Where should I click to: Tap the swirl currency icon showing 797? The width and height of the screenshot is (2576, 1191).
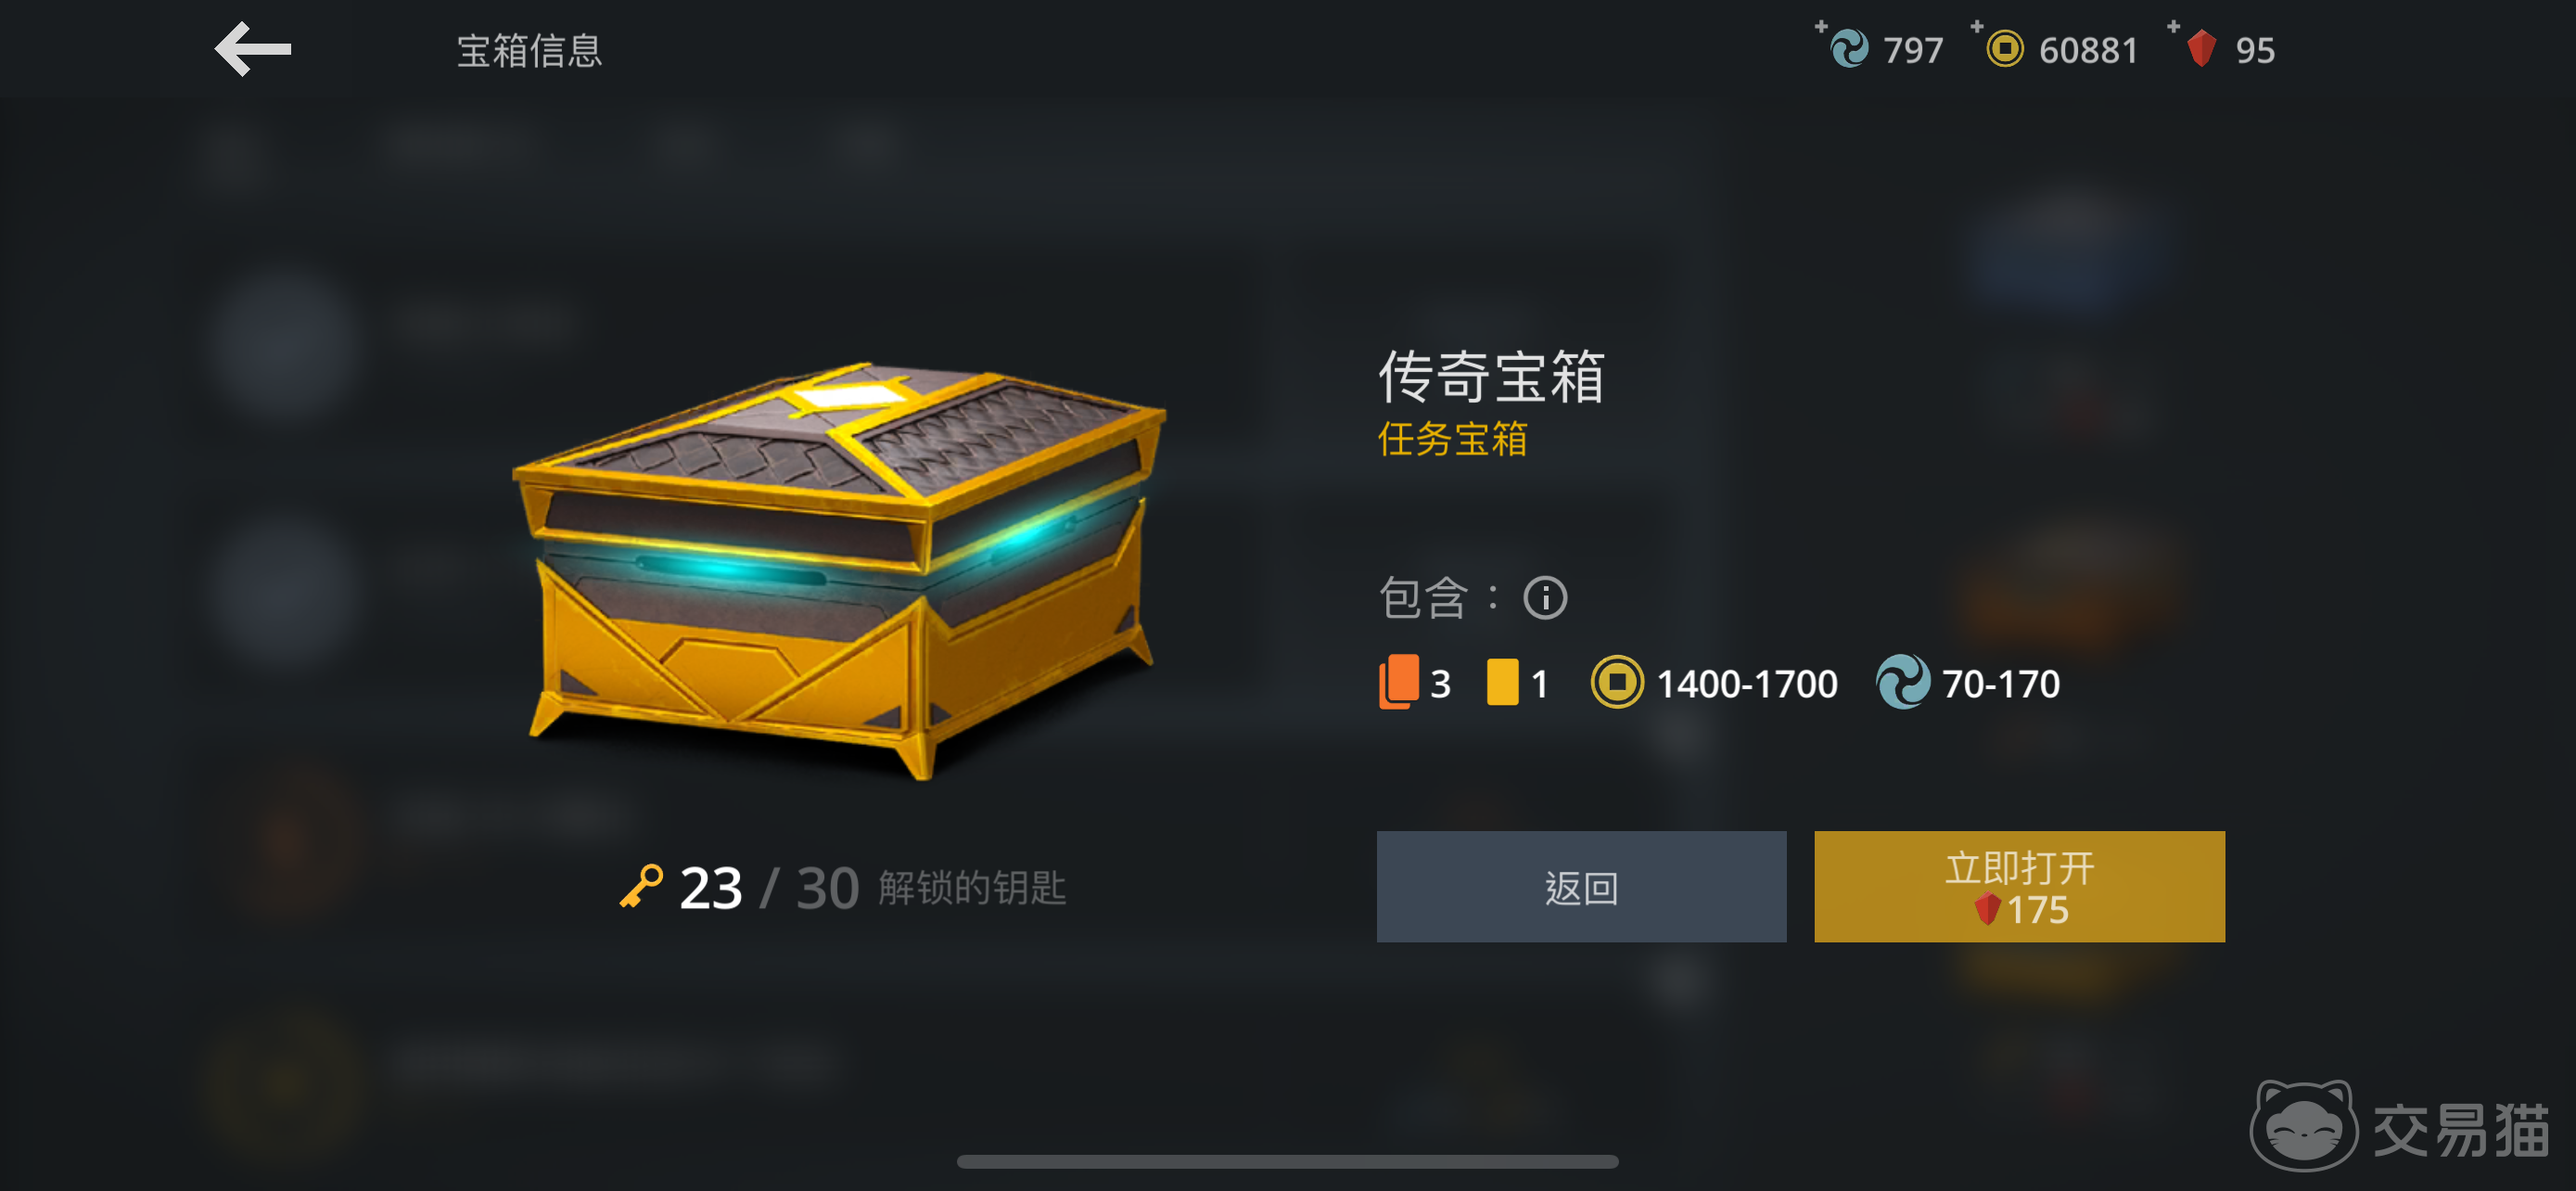click(x=1849, y=49)
